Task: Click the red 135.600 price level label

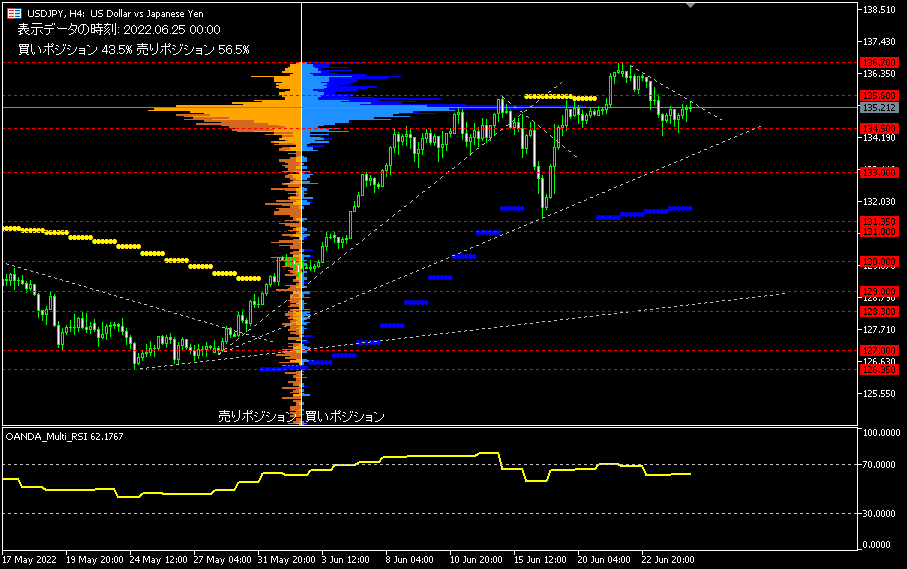Action: click(x=879, y=95)
